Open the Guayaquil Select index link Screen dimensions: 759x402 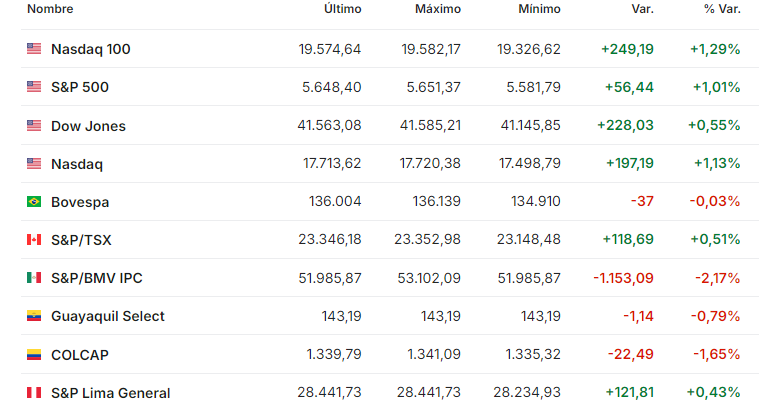(x=107, y=316)
